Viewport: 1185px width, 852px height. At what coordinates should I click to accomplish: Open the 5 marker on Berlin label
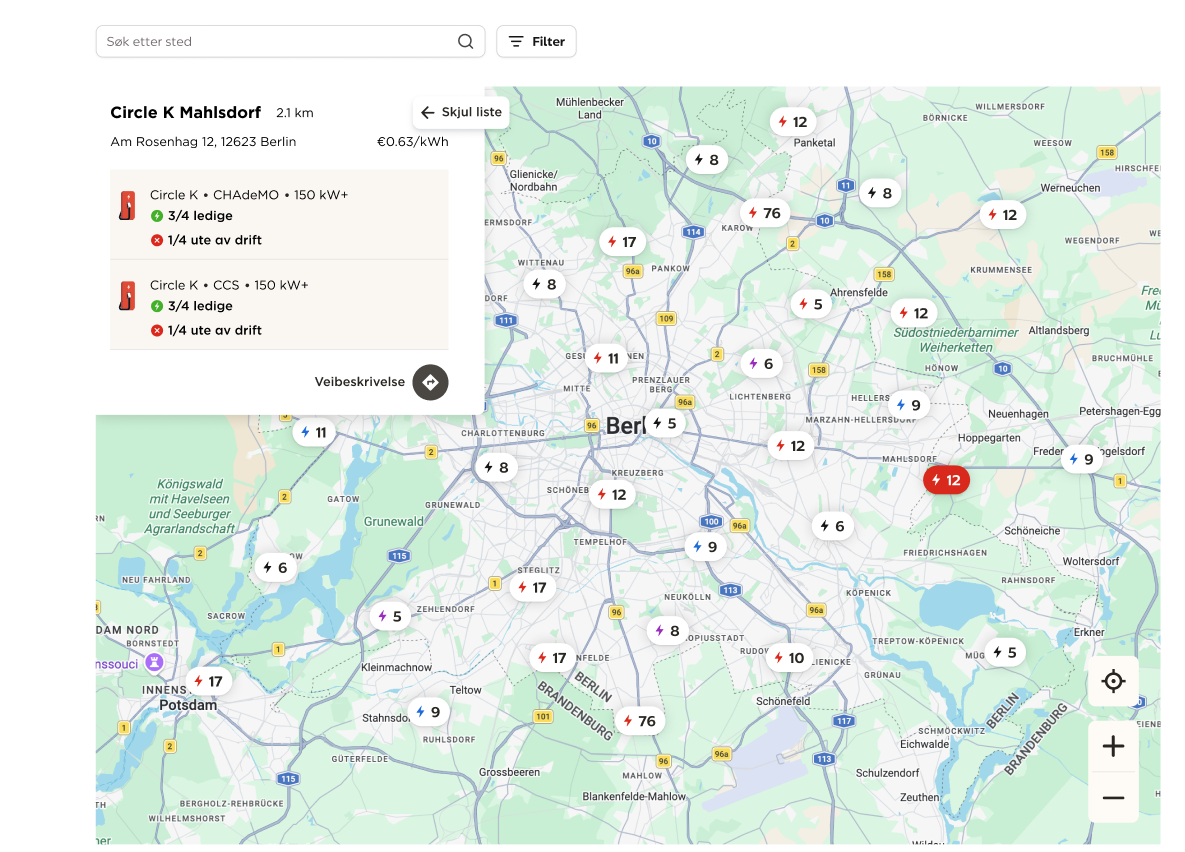tap(665, 423)
